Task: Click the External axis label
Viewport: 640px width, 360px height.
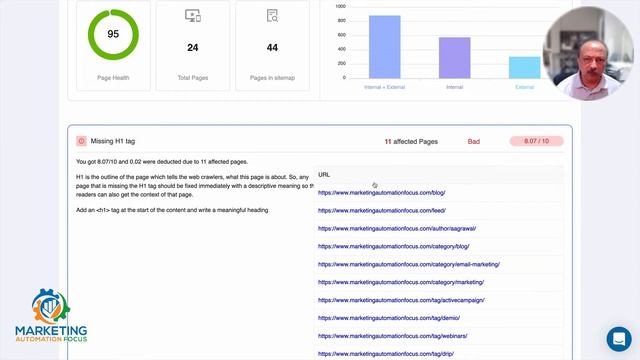Action: coord(524,87)
